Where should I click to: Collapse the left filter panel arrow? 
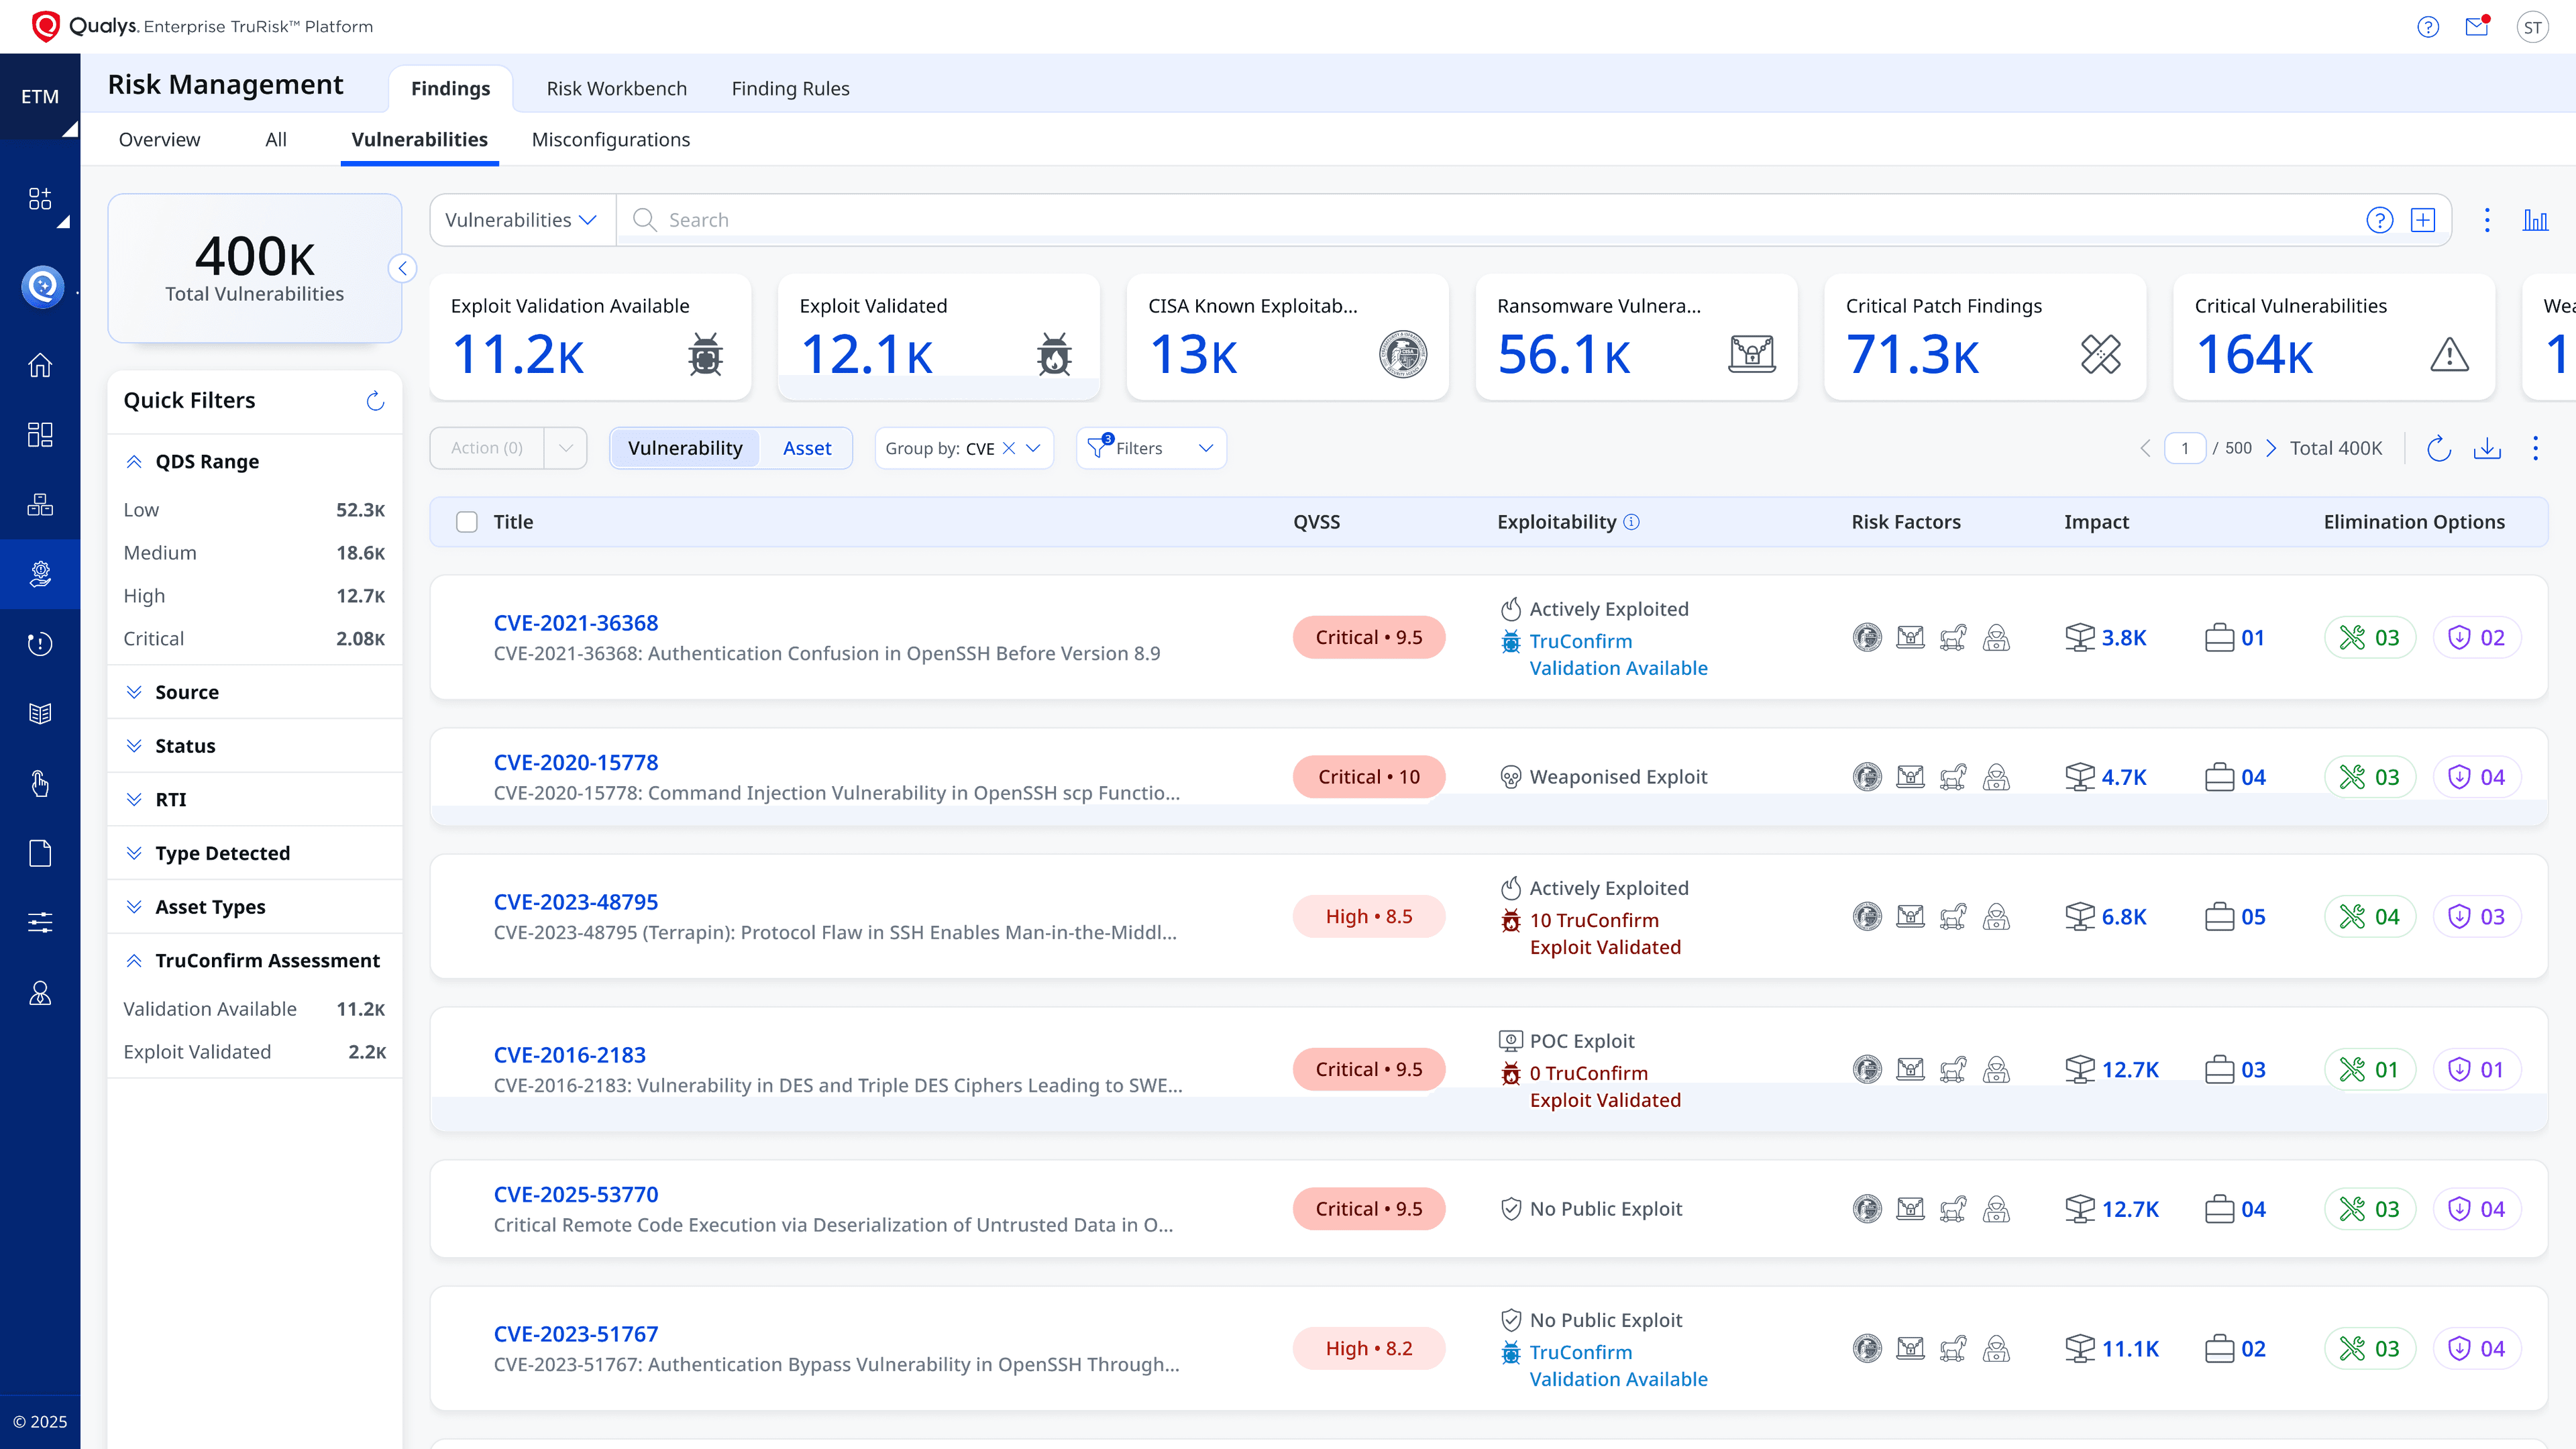[402, 268]
